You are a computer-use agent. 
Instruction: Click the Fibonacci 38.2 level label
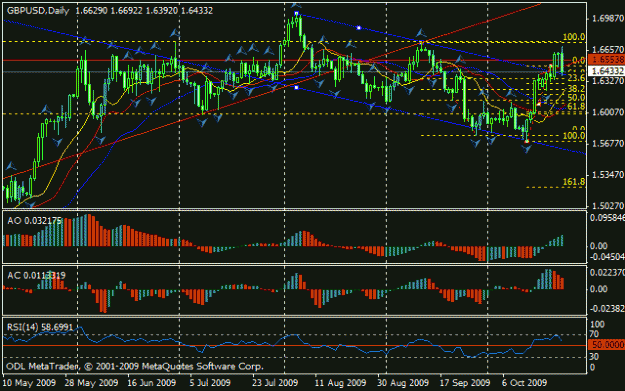point(576,88)
